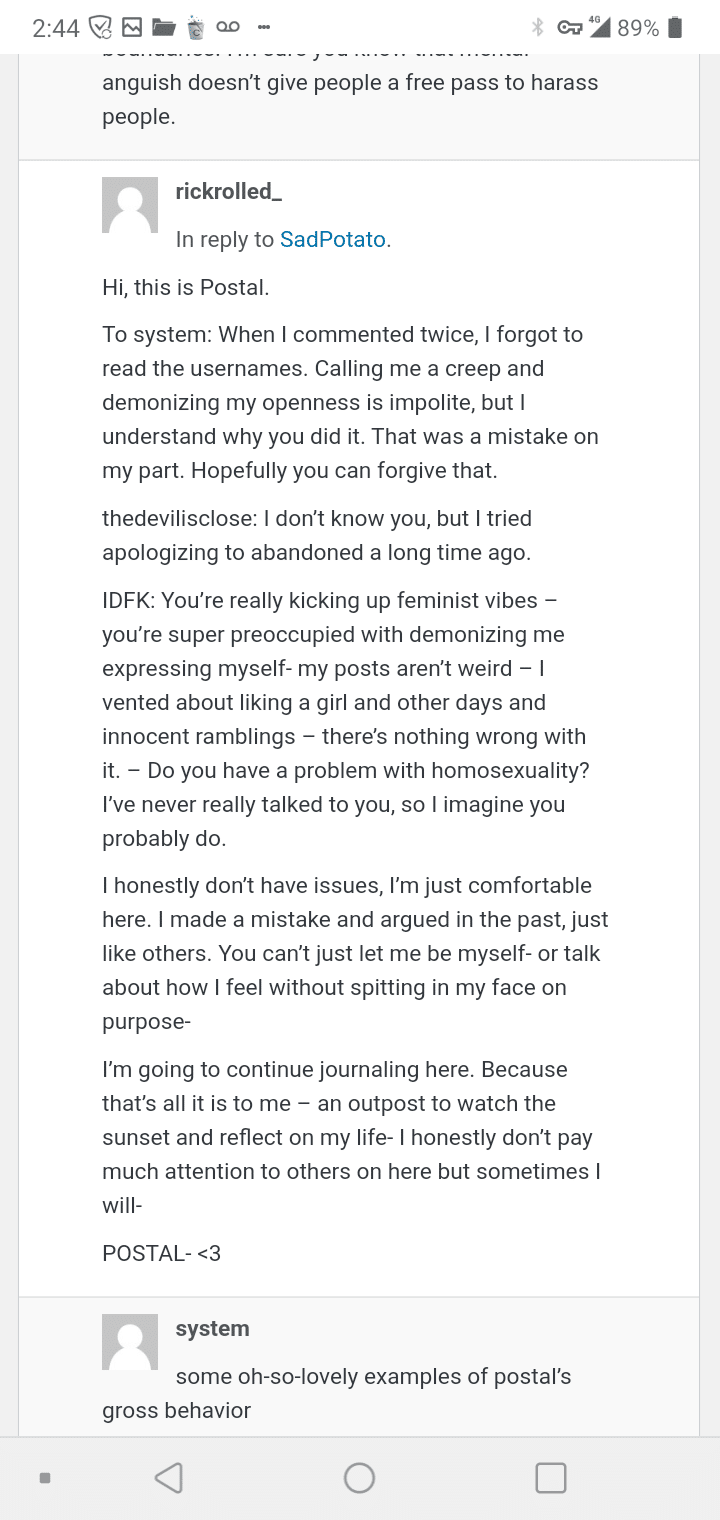Open the SadPotato reply link
Viewport: 720px width, 1520px height.
332,240
